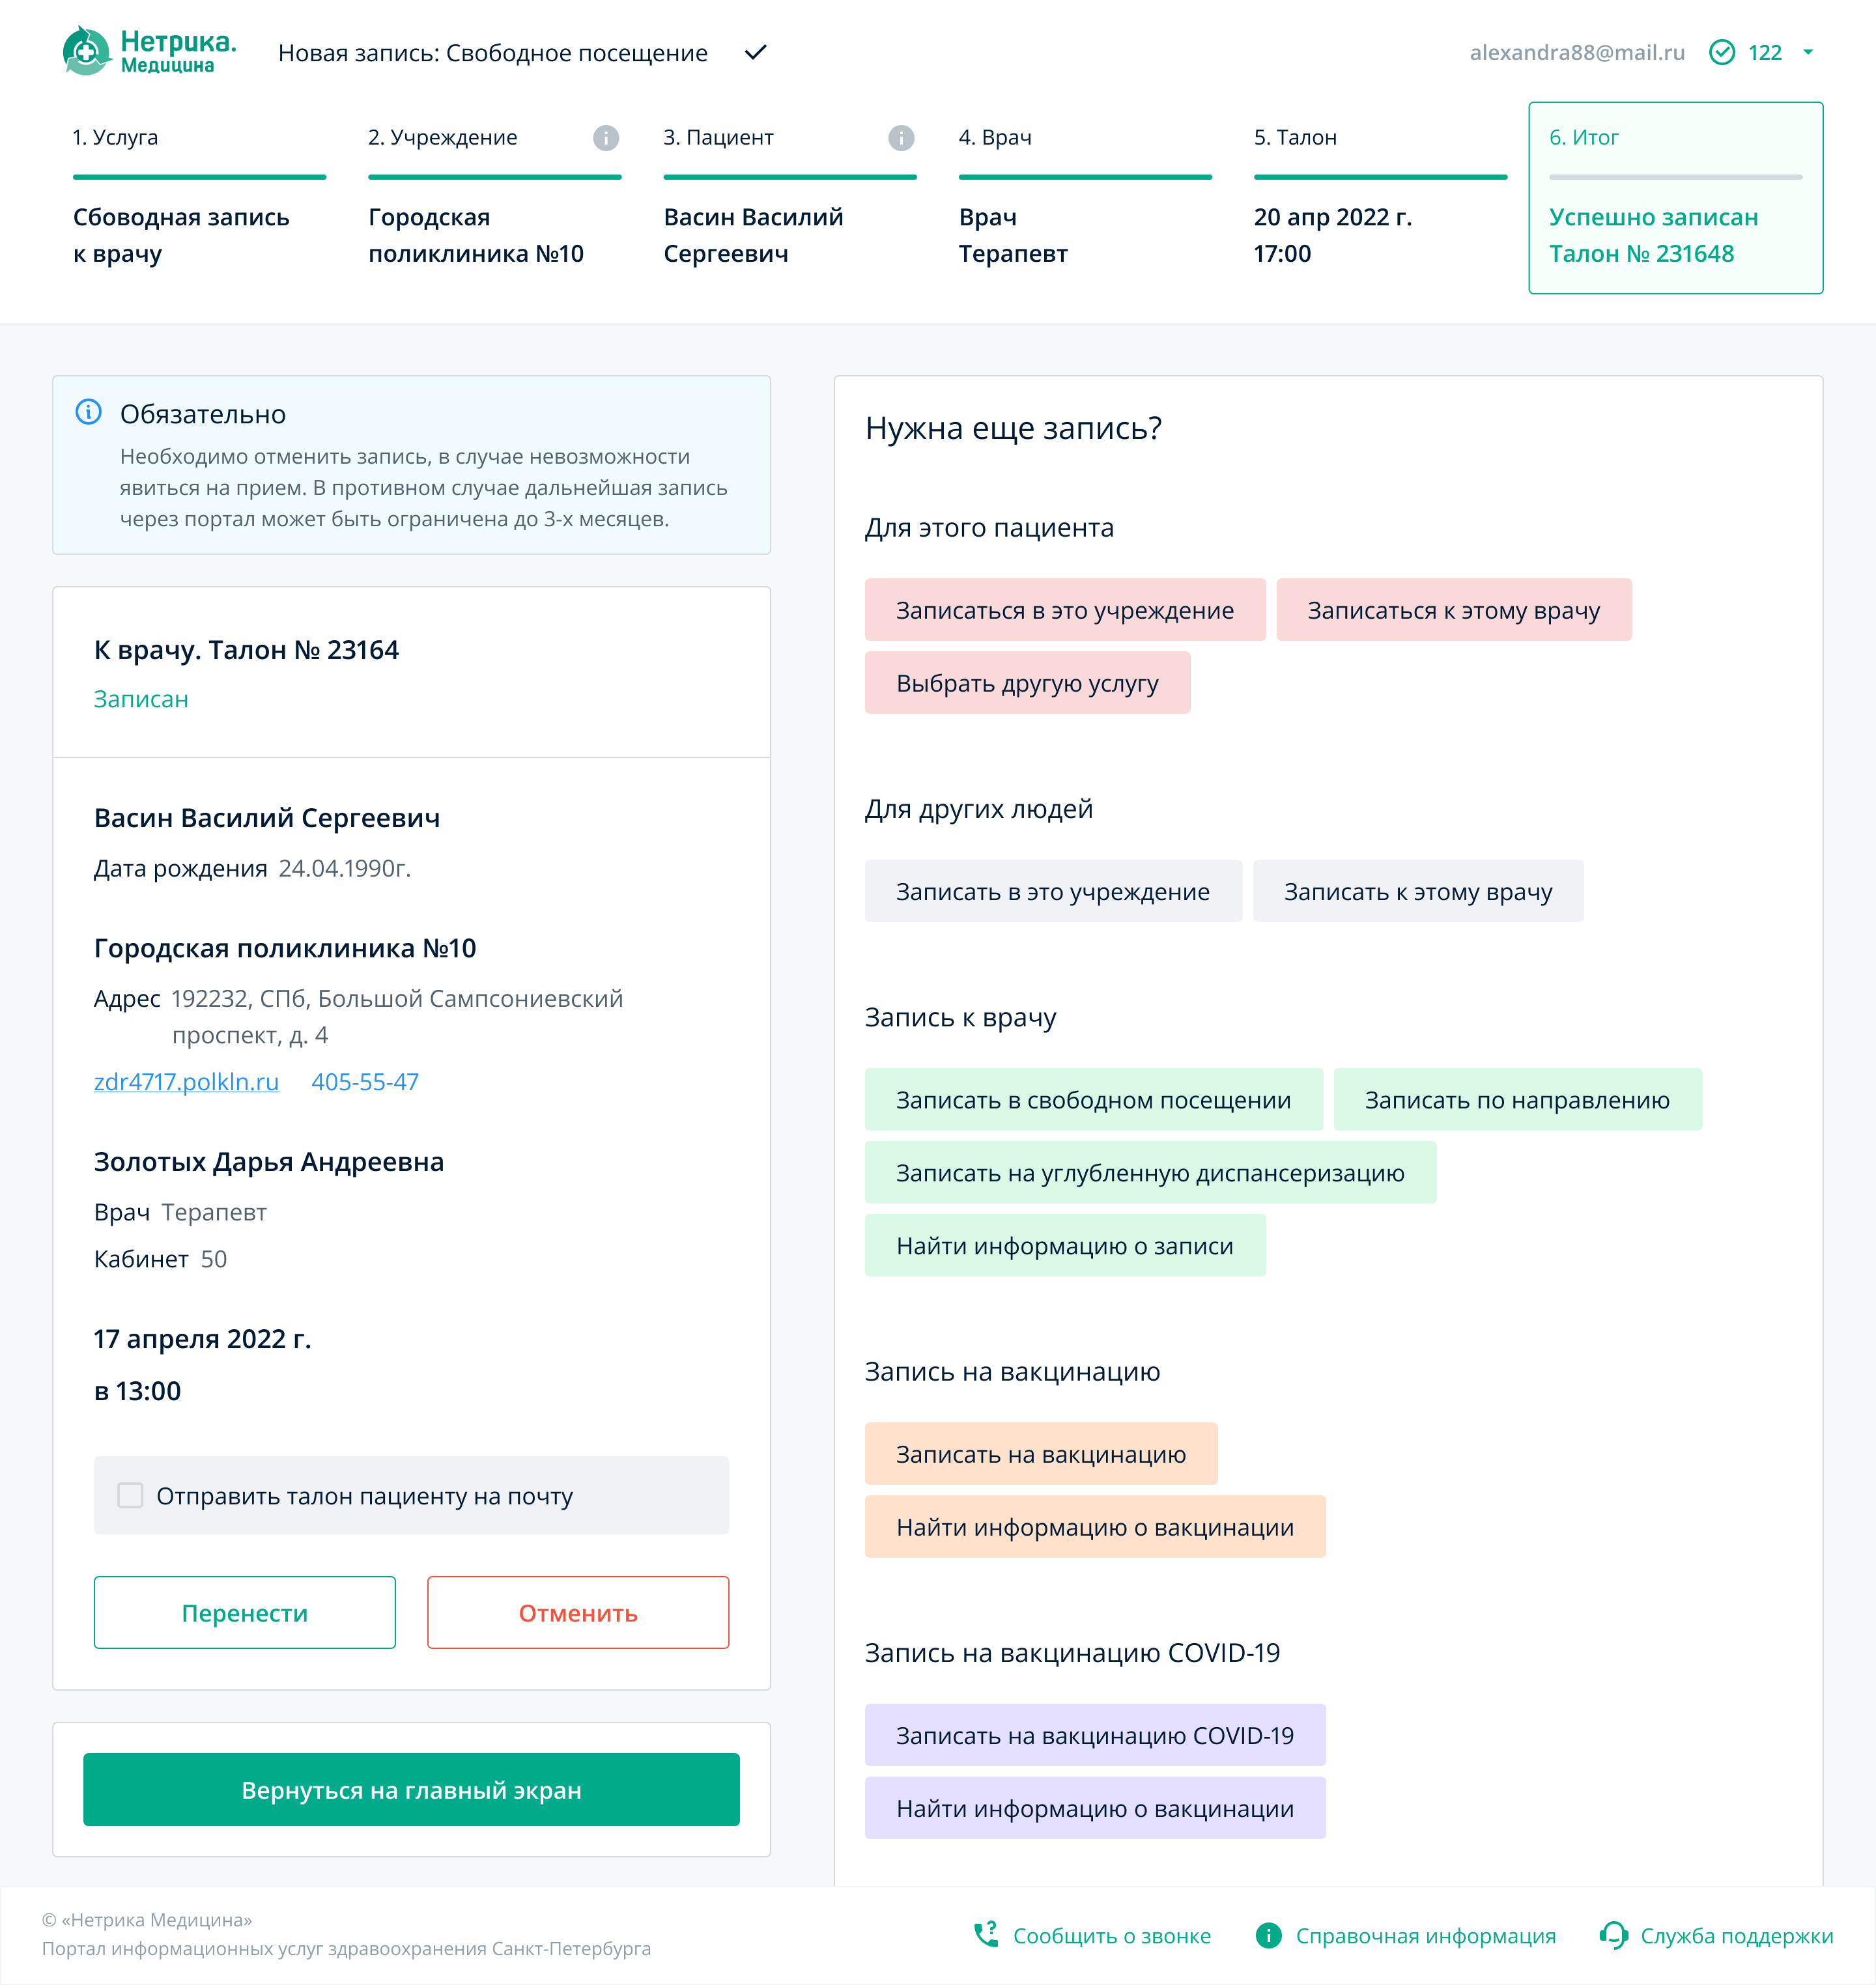
Task: Click info icon on Учреждение step
Action: 606,138
